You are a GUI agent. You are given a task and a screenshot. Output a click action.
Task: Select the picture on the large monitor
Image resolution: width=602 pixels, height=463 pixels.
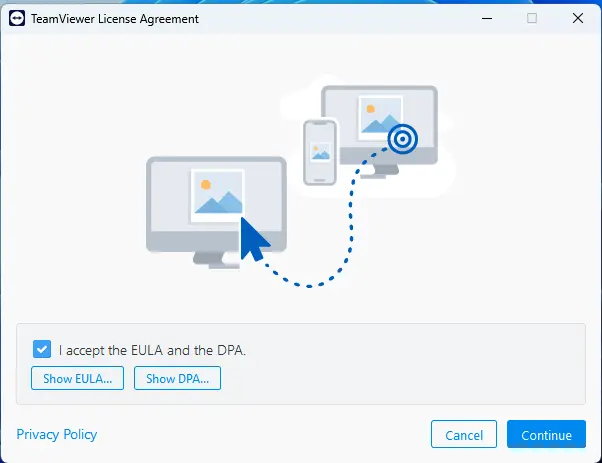pyautogui.click(x=218, y=196)
